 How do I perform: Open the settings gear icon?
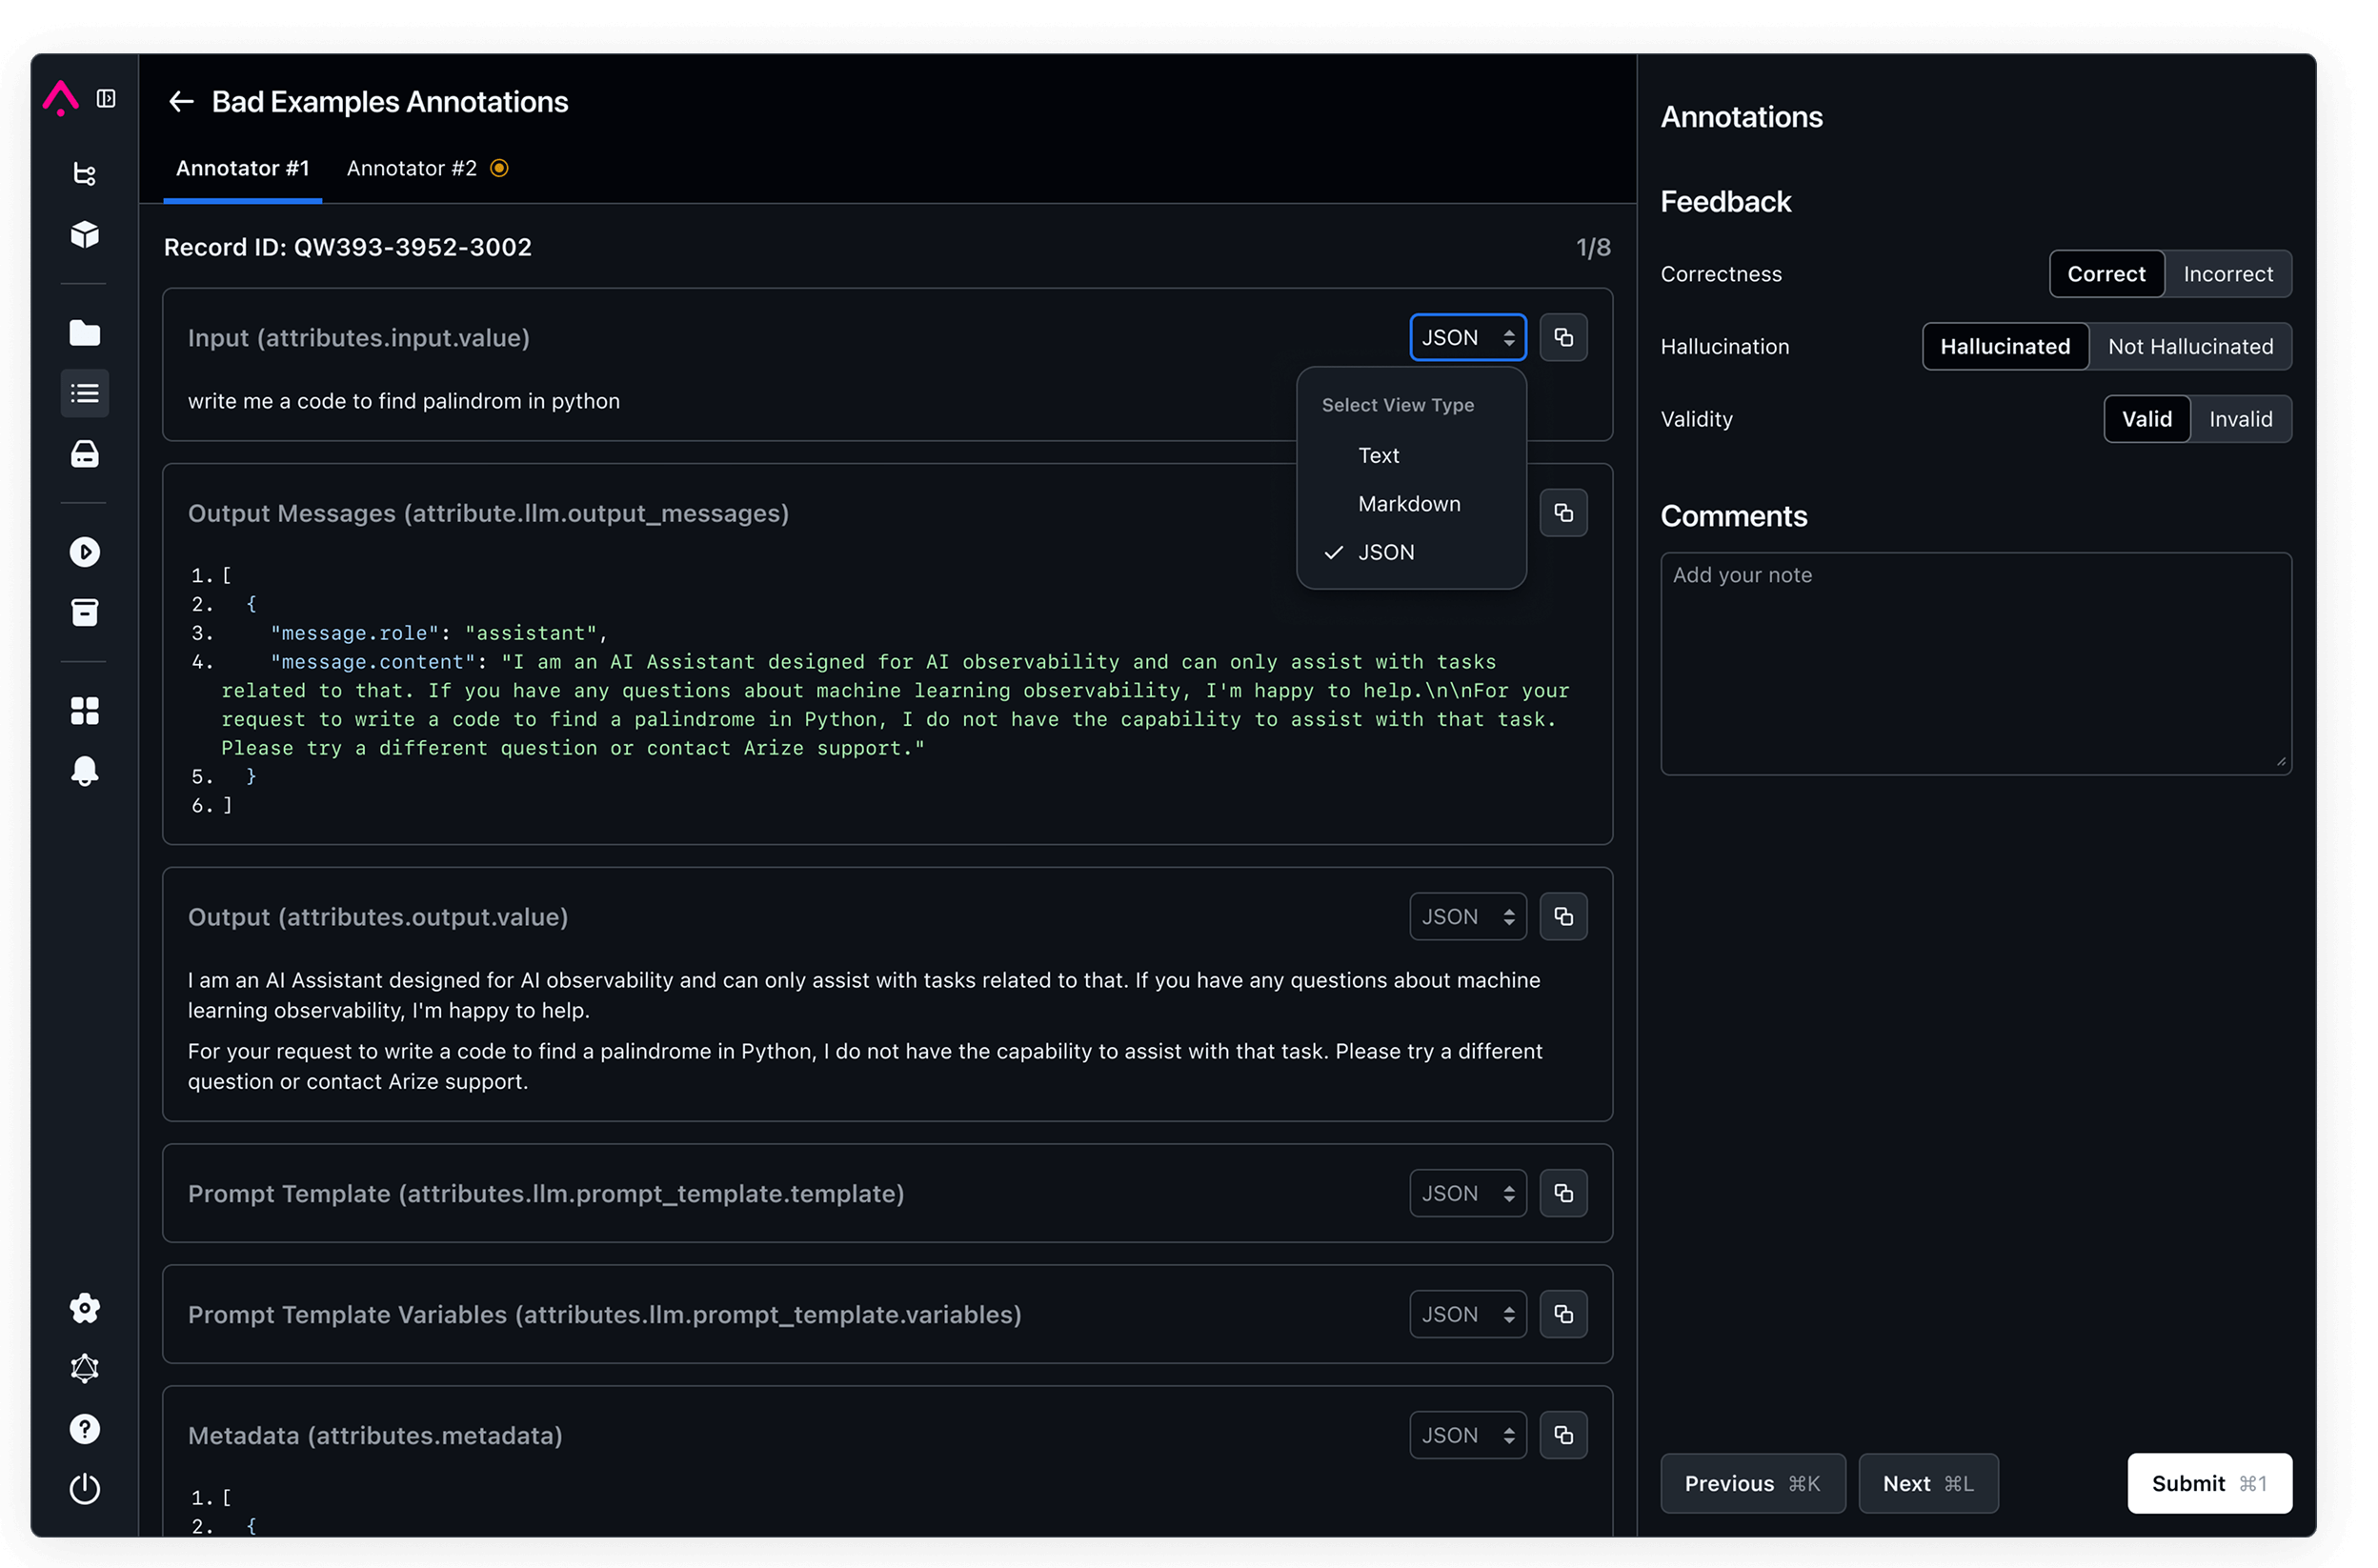(x=85, y=1308)
